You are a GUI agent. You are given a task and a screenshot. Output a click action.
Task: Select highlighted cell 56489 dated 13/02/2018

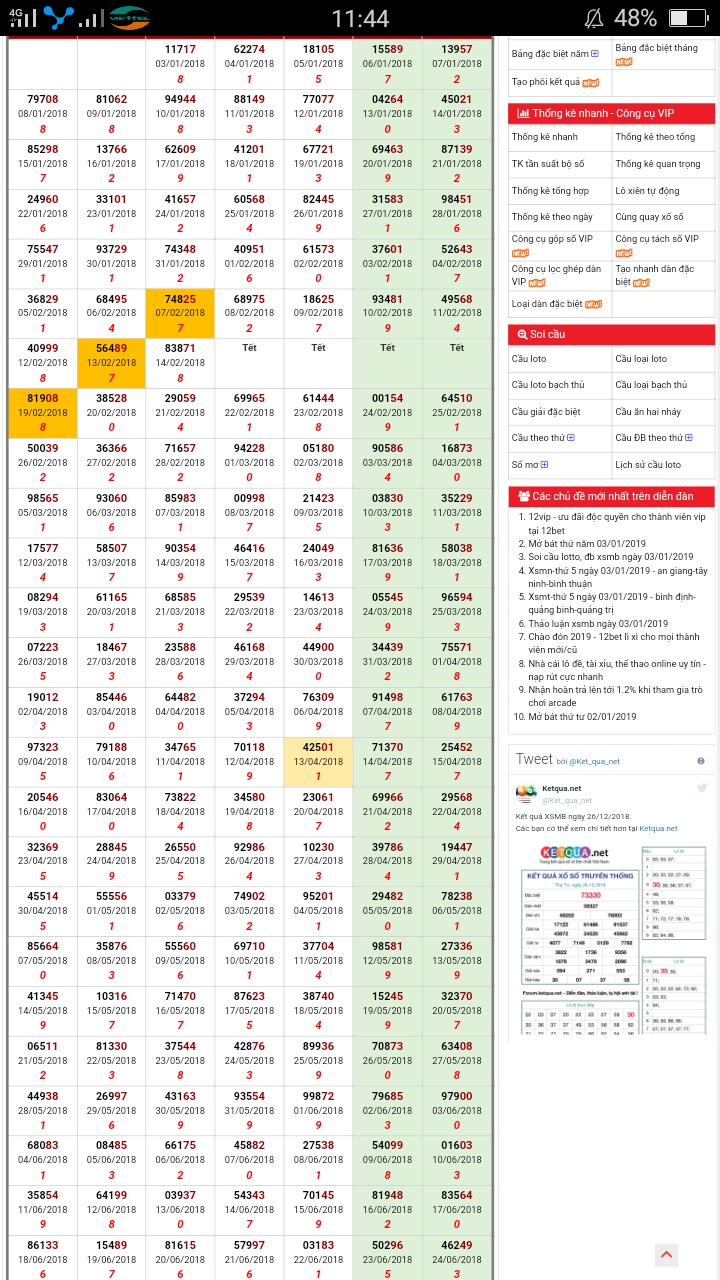click(111, 363)
